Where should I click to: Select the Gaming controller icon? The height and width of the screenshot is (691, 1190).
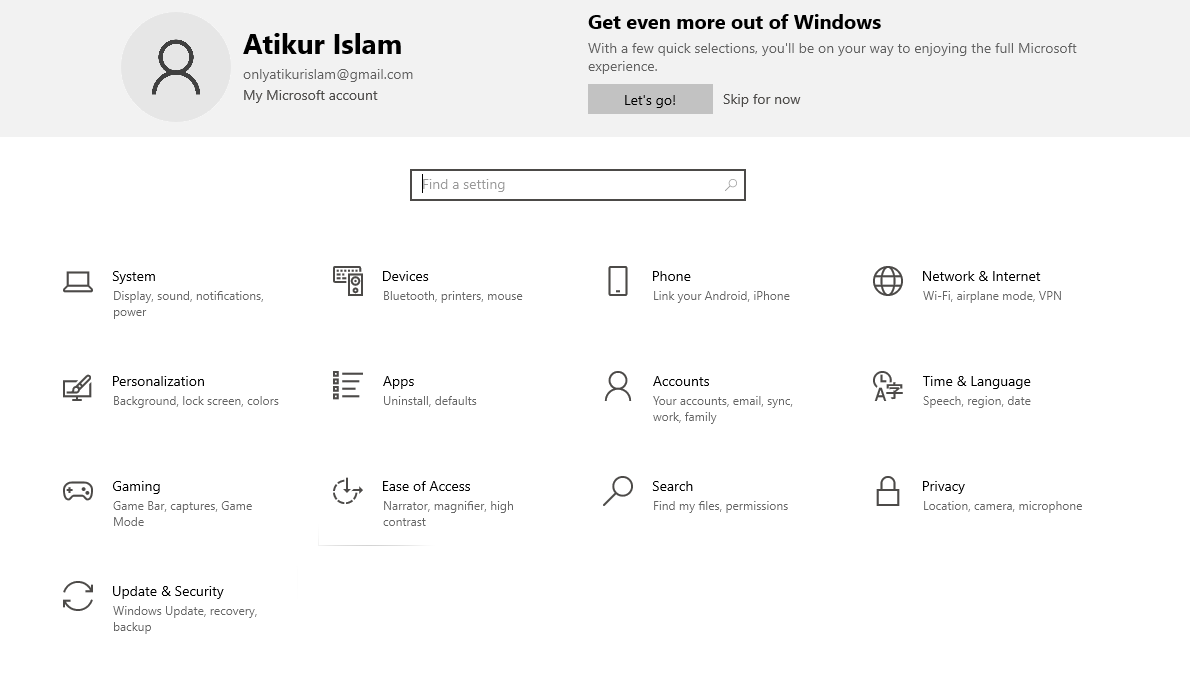(x=78, y=492)
